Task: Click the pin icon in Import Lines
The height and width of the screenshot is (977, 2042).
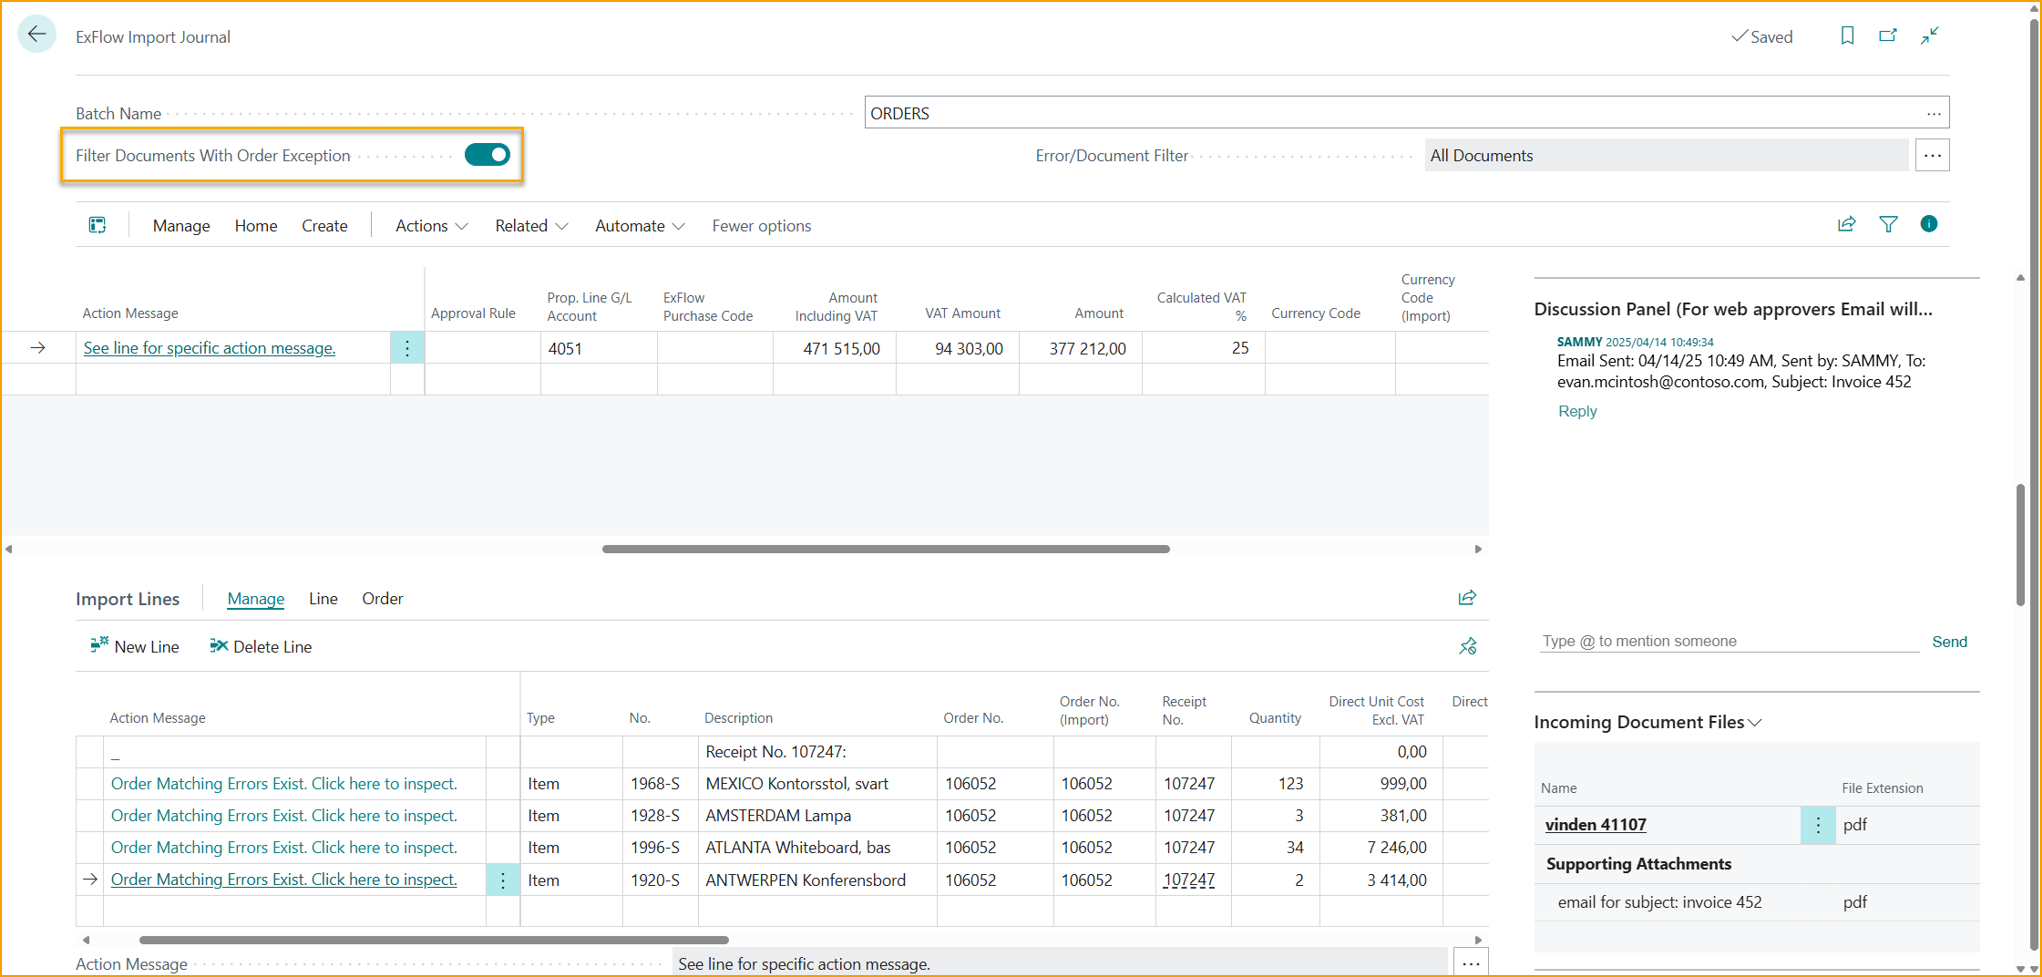Action: coord(1467,647)
